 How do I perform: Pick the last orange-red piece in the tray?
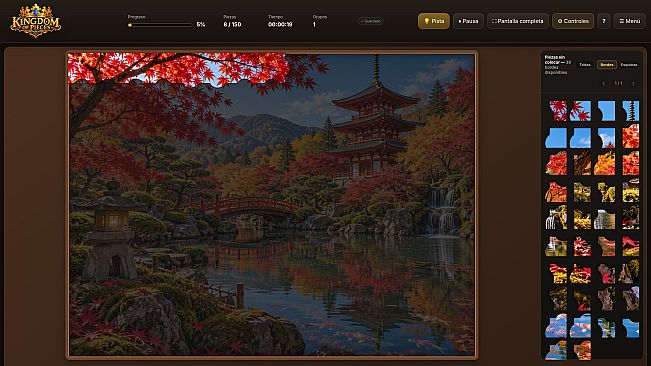(x=582, y=350)
